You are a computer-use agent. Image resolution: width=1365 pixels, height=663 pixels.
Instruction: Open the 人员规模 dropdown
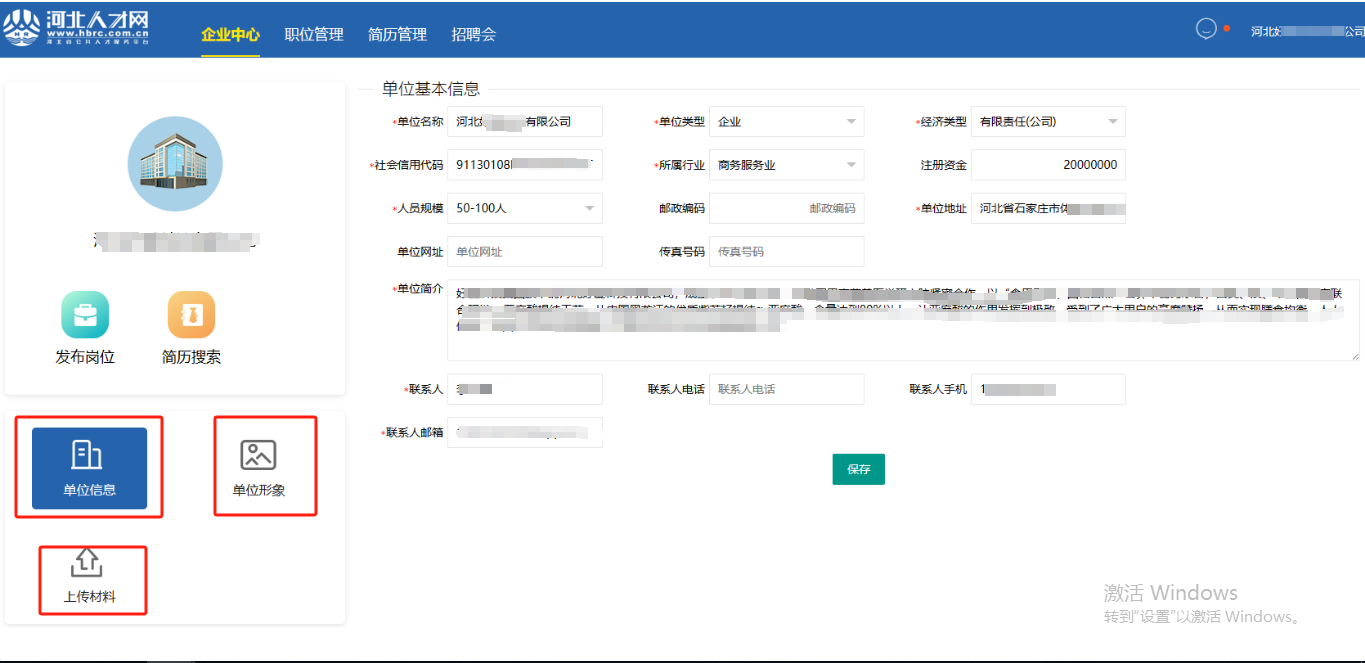(524, 208)
